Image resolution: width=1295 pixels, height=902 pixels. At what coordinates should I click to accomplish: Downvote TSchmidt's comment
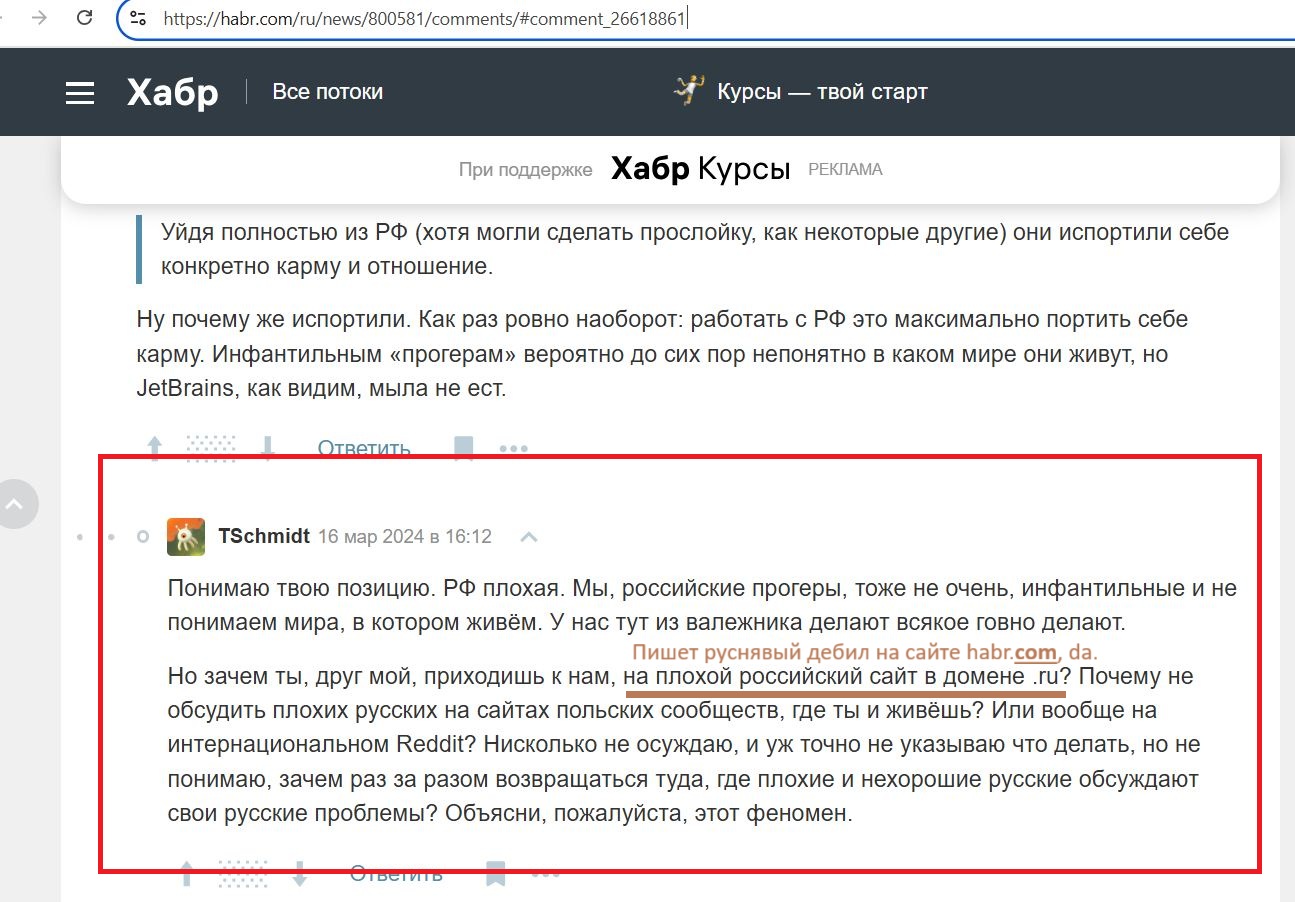tap(299, 874)
